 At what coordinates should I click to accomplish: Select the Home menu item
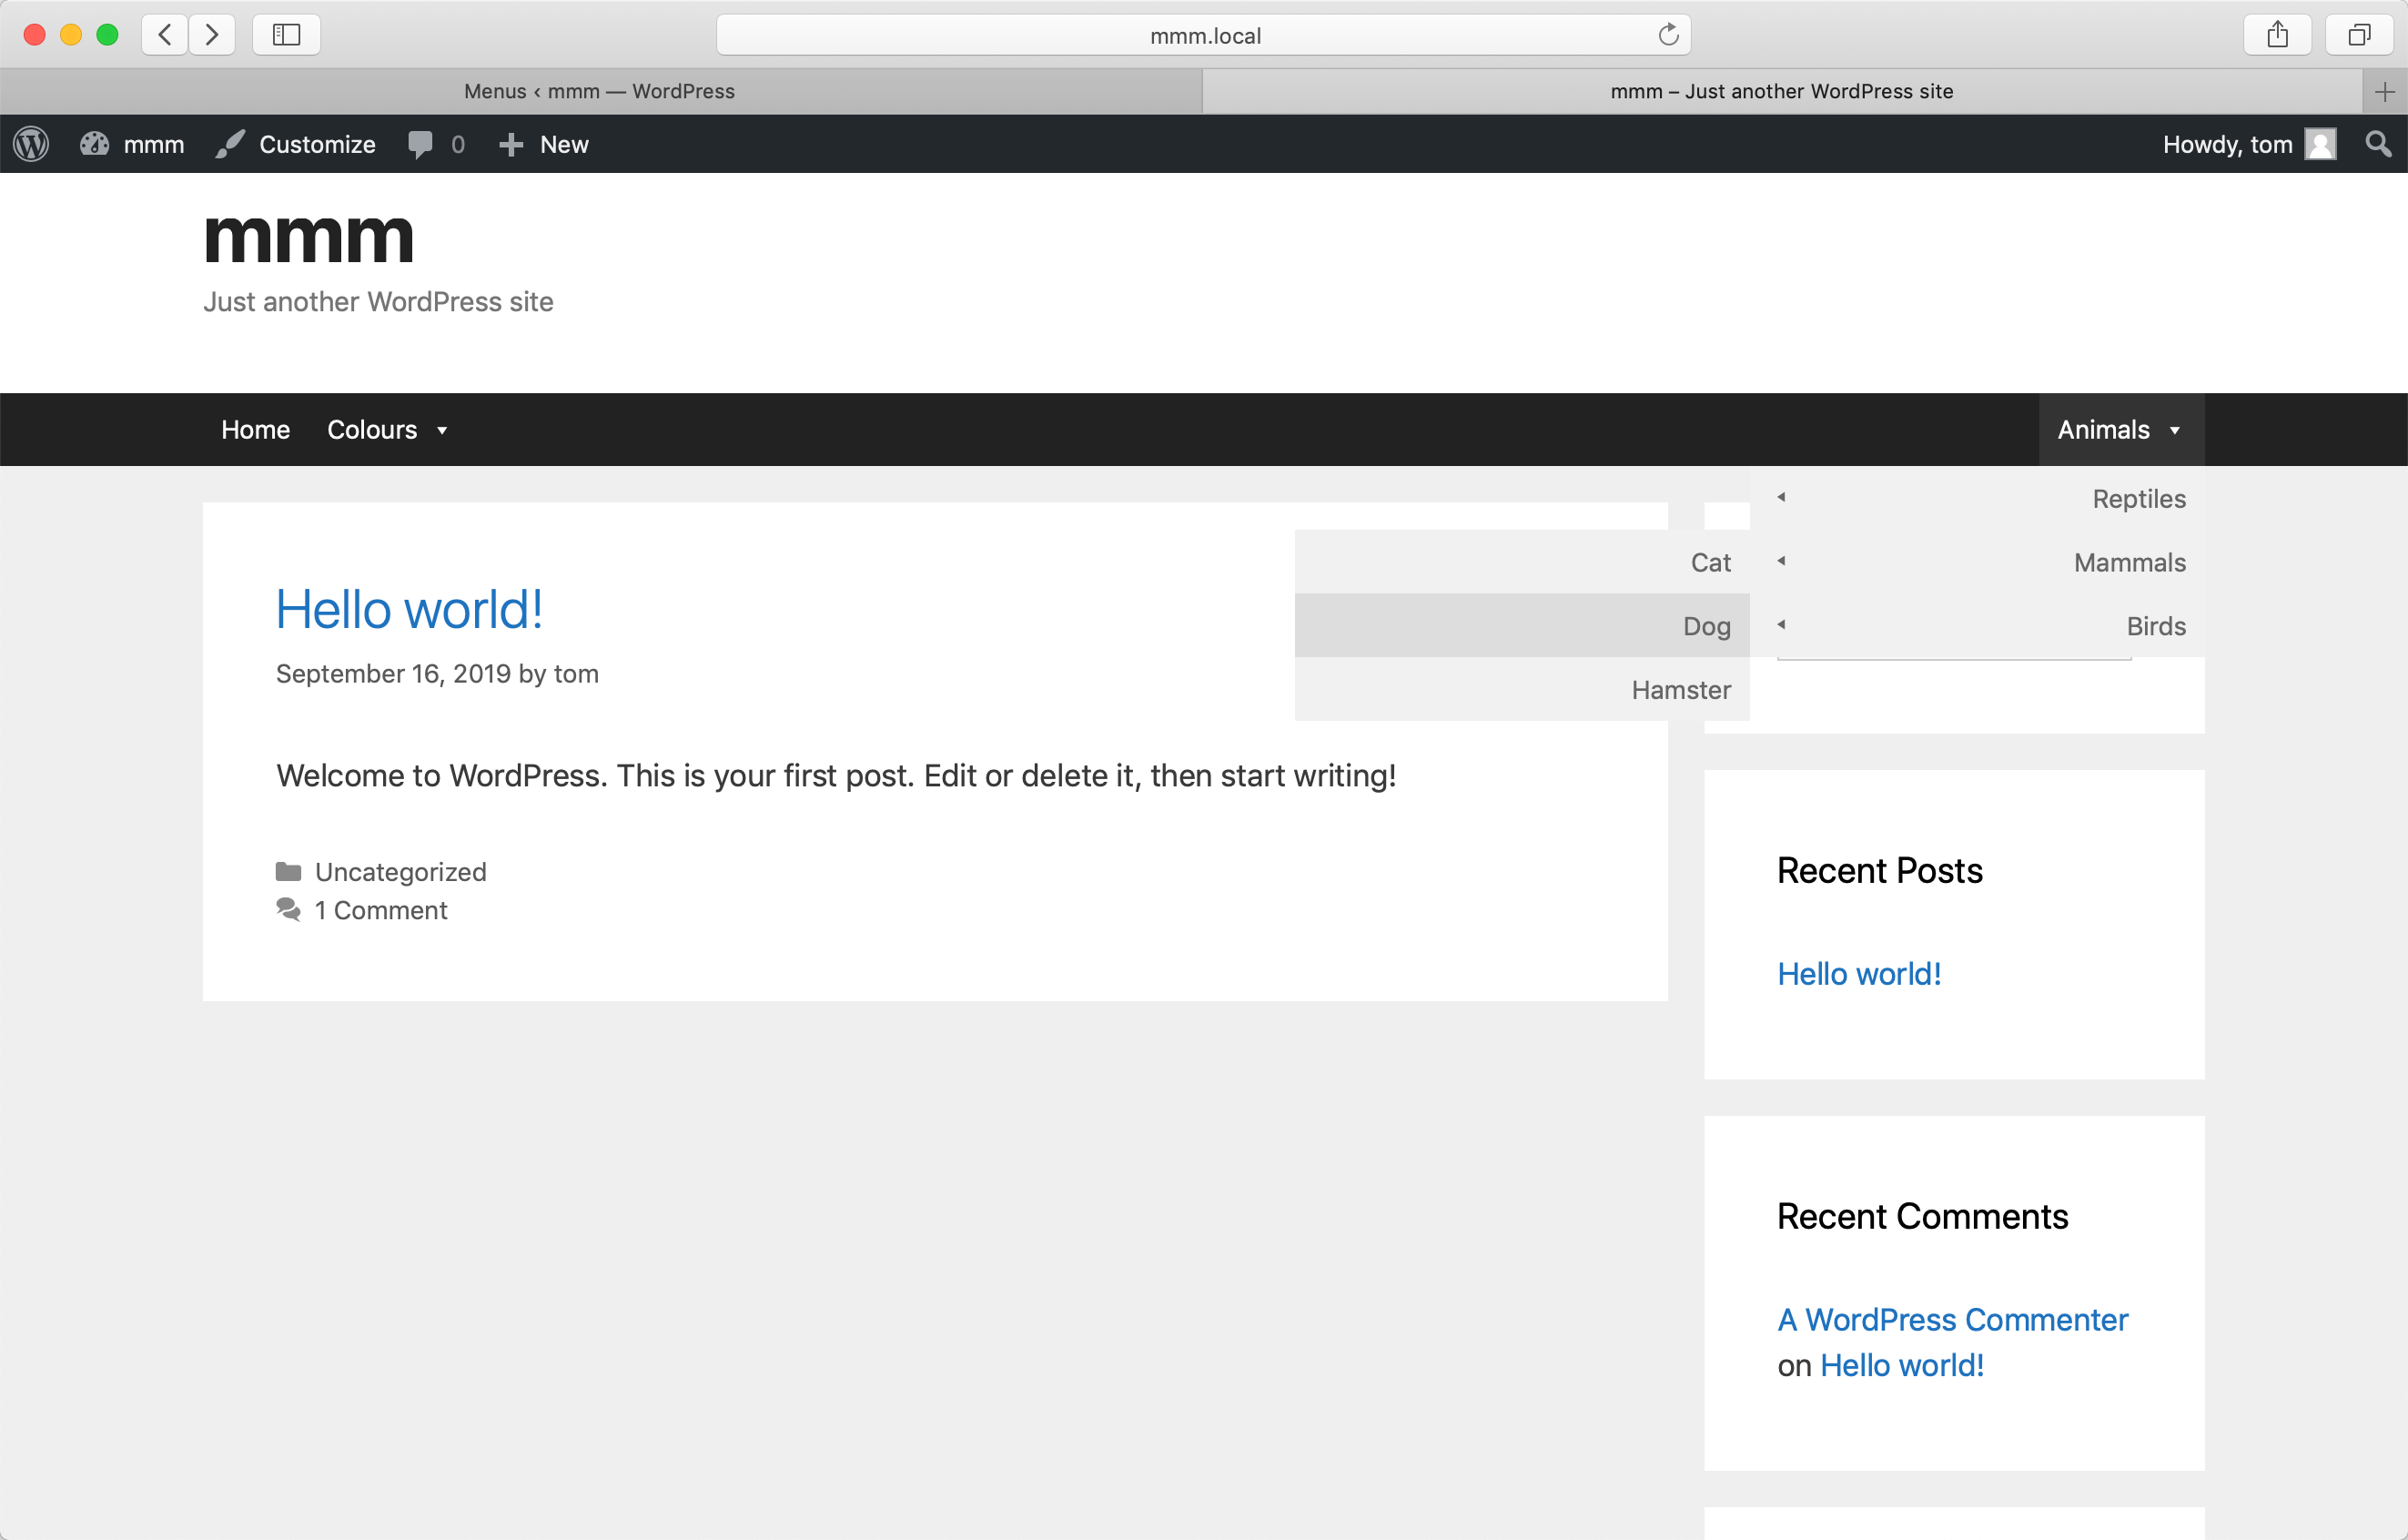point(255,429)
